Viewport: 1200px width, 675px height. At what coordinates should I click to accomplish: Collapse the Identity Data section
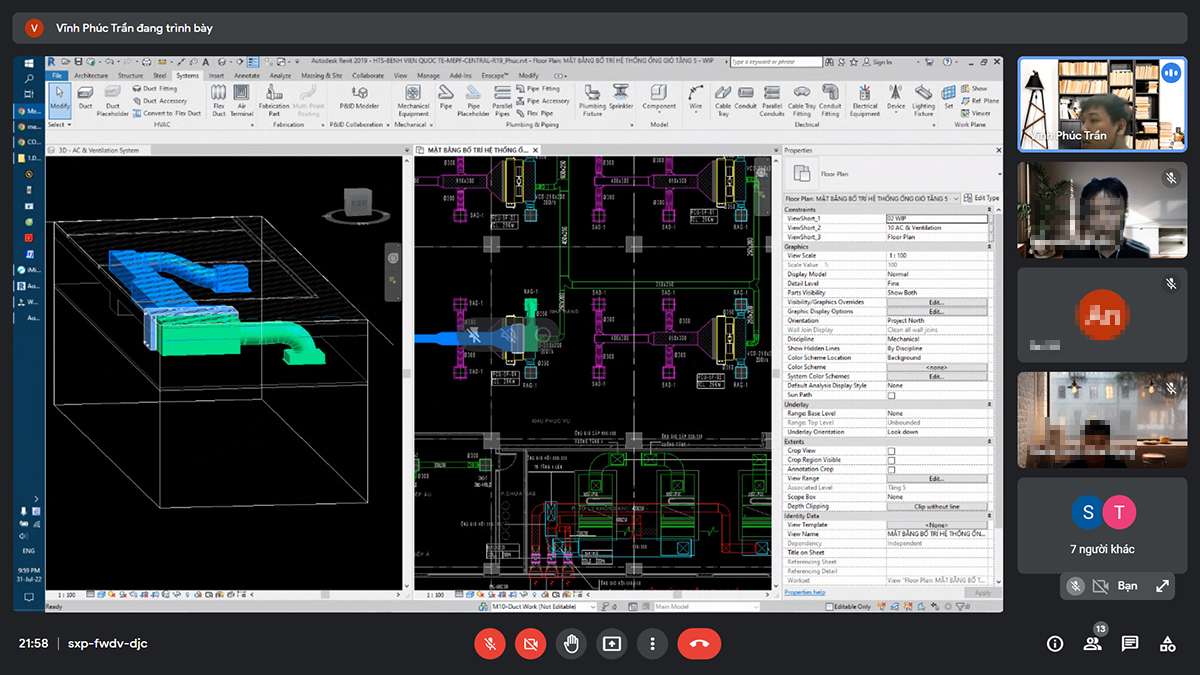(991, 515)
